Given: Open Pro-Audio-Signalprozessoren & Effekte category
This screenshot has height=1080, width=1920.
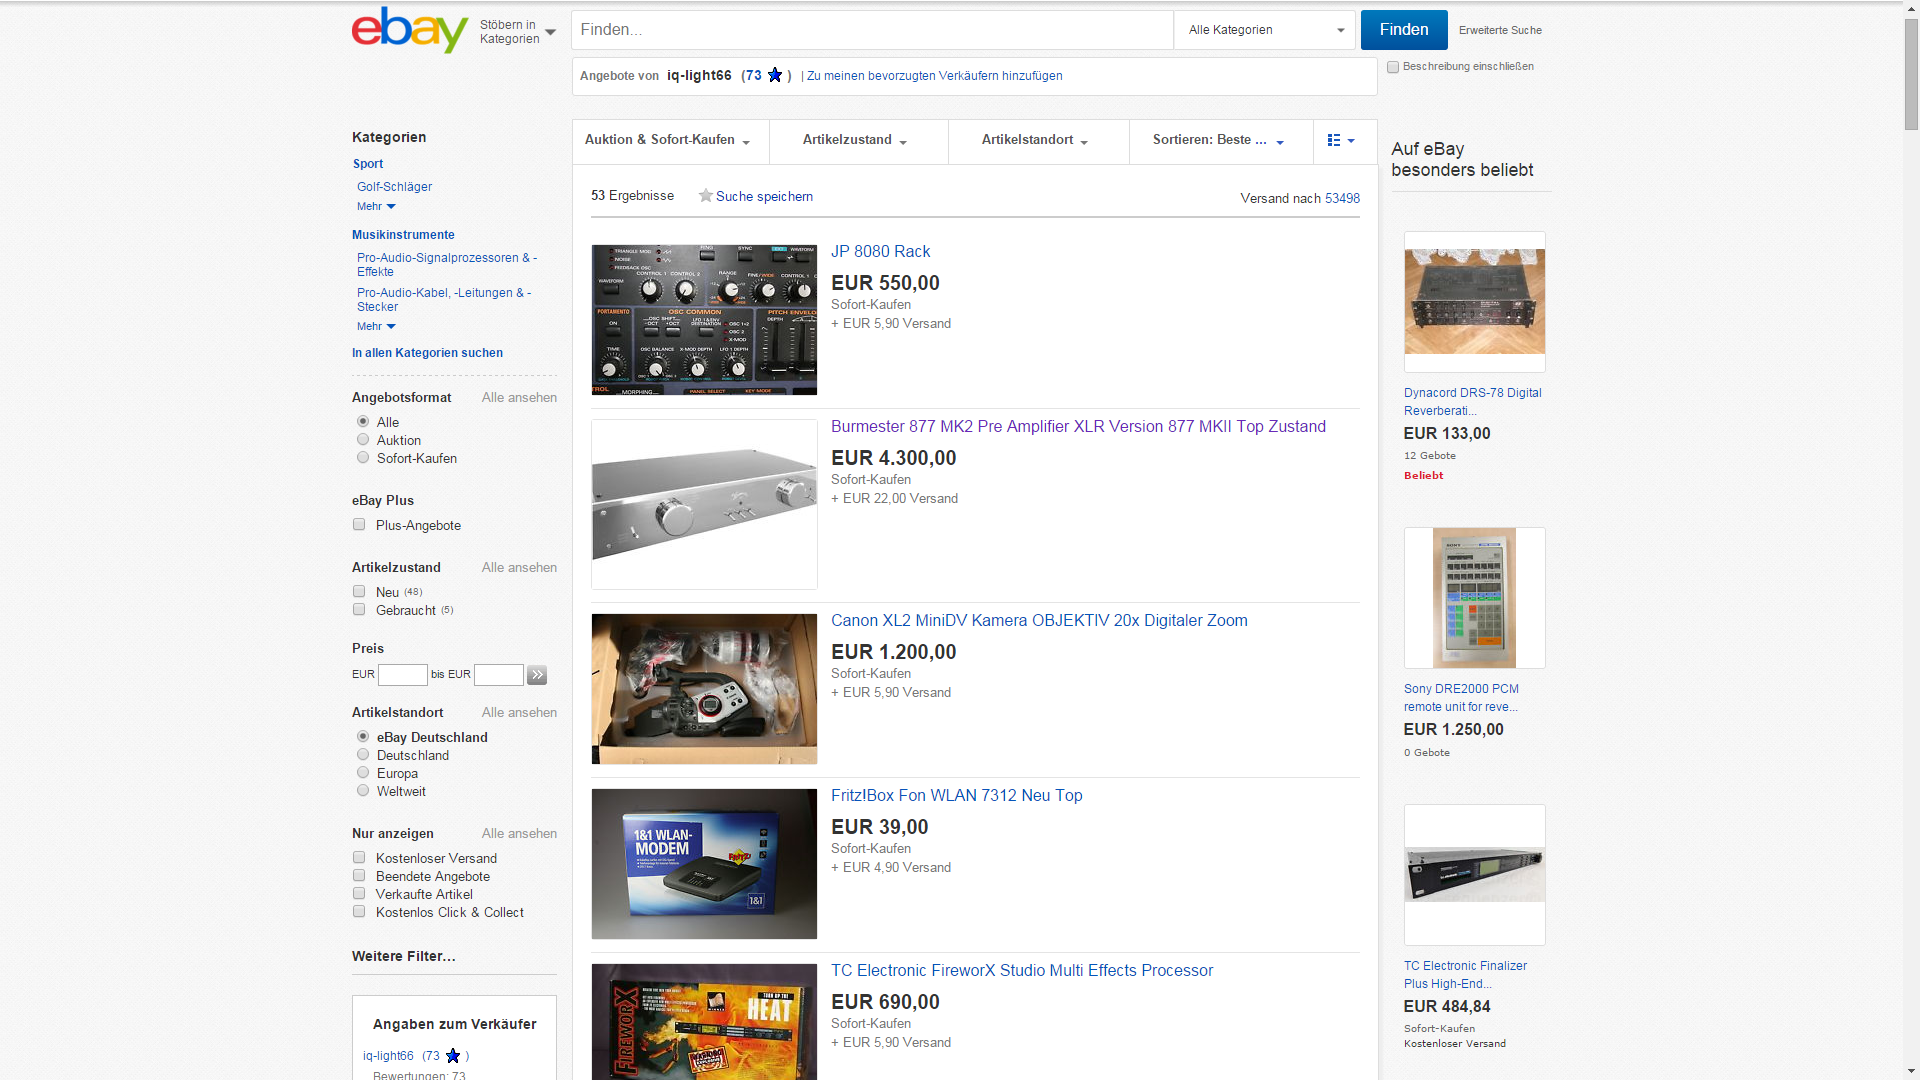Looking at the screenshot, I should pyautogui.click(x=447, y=265).
